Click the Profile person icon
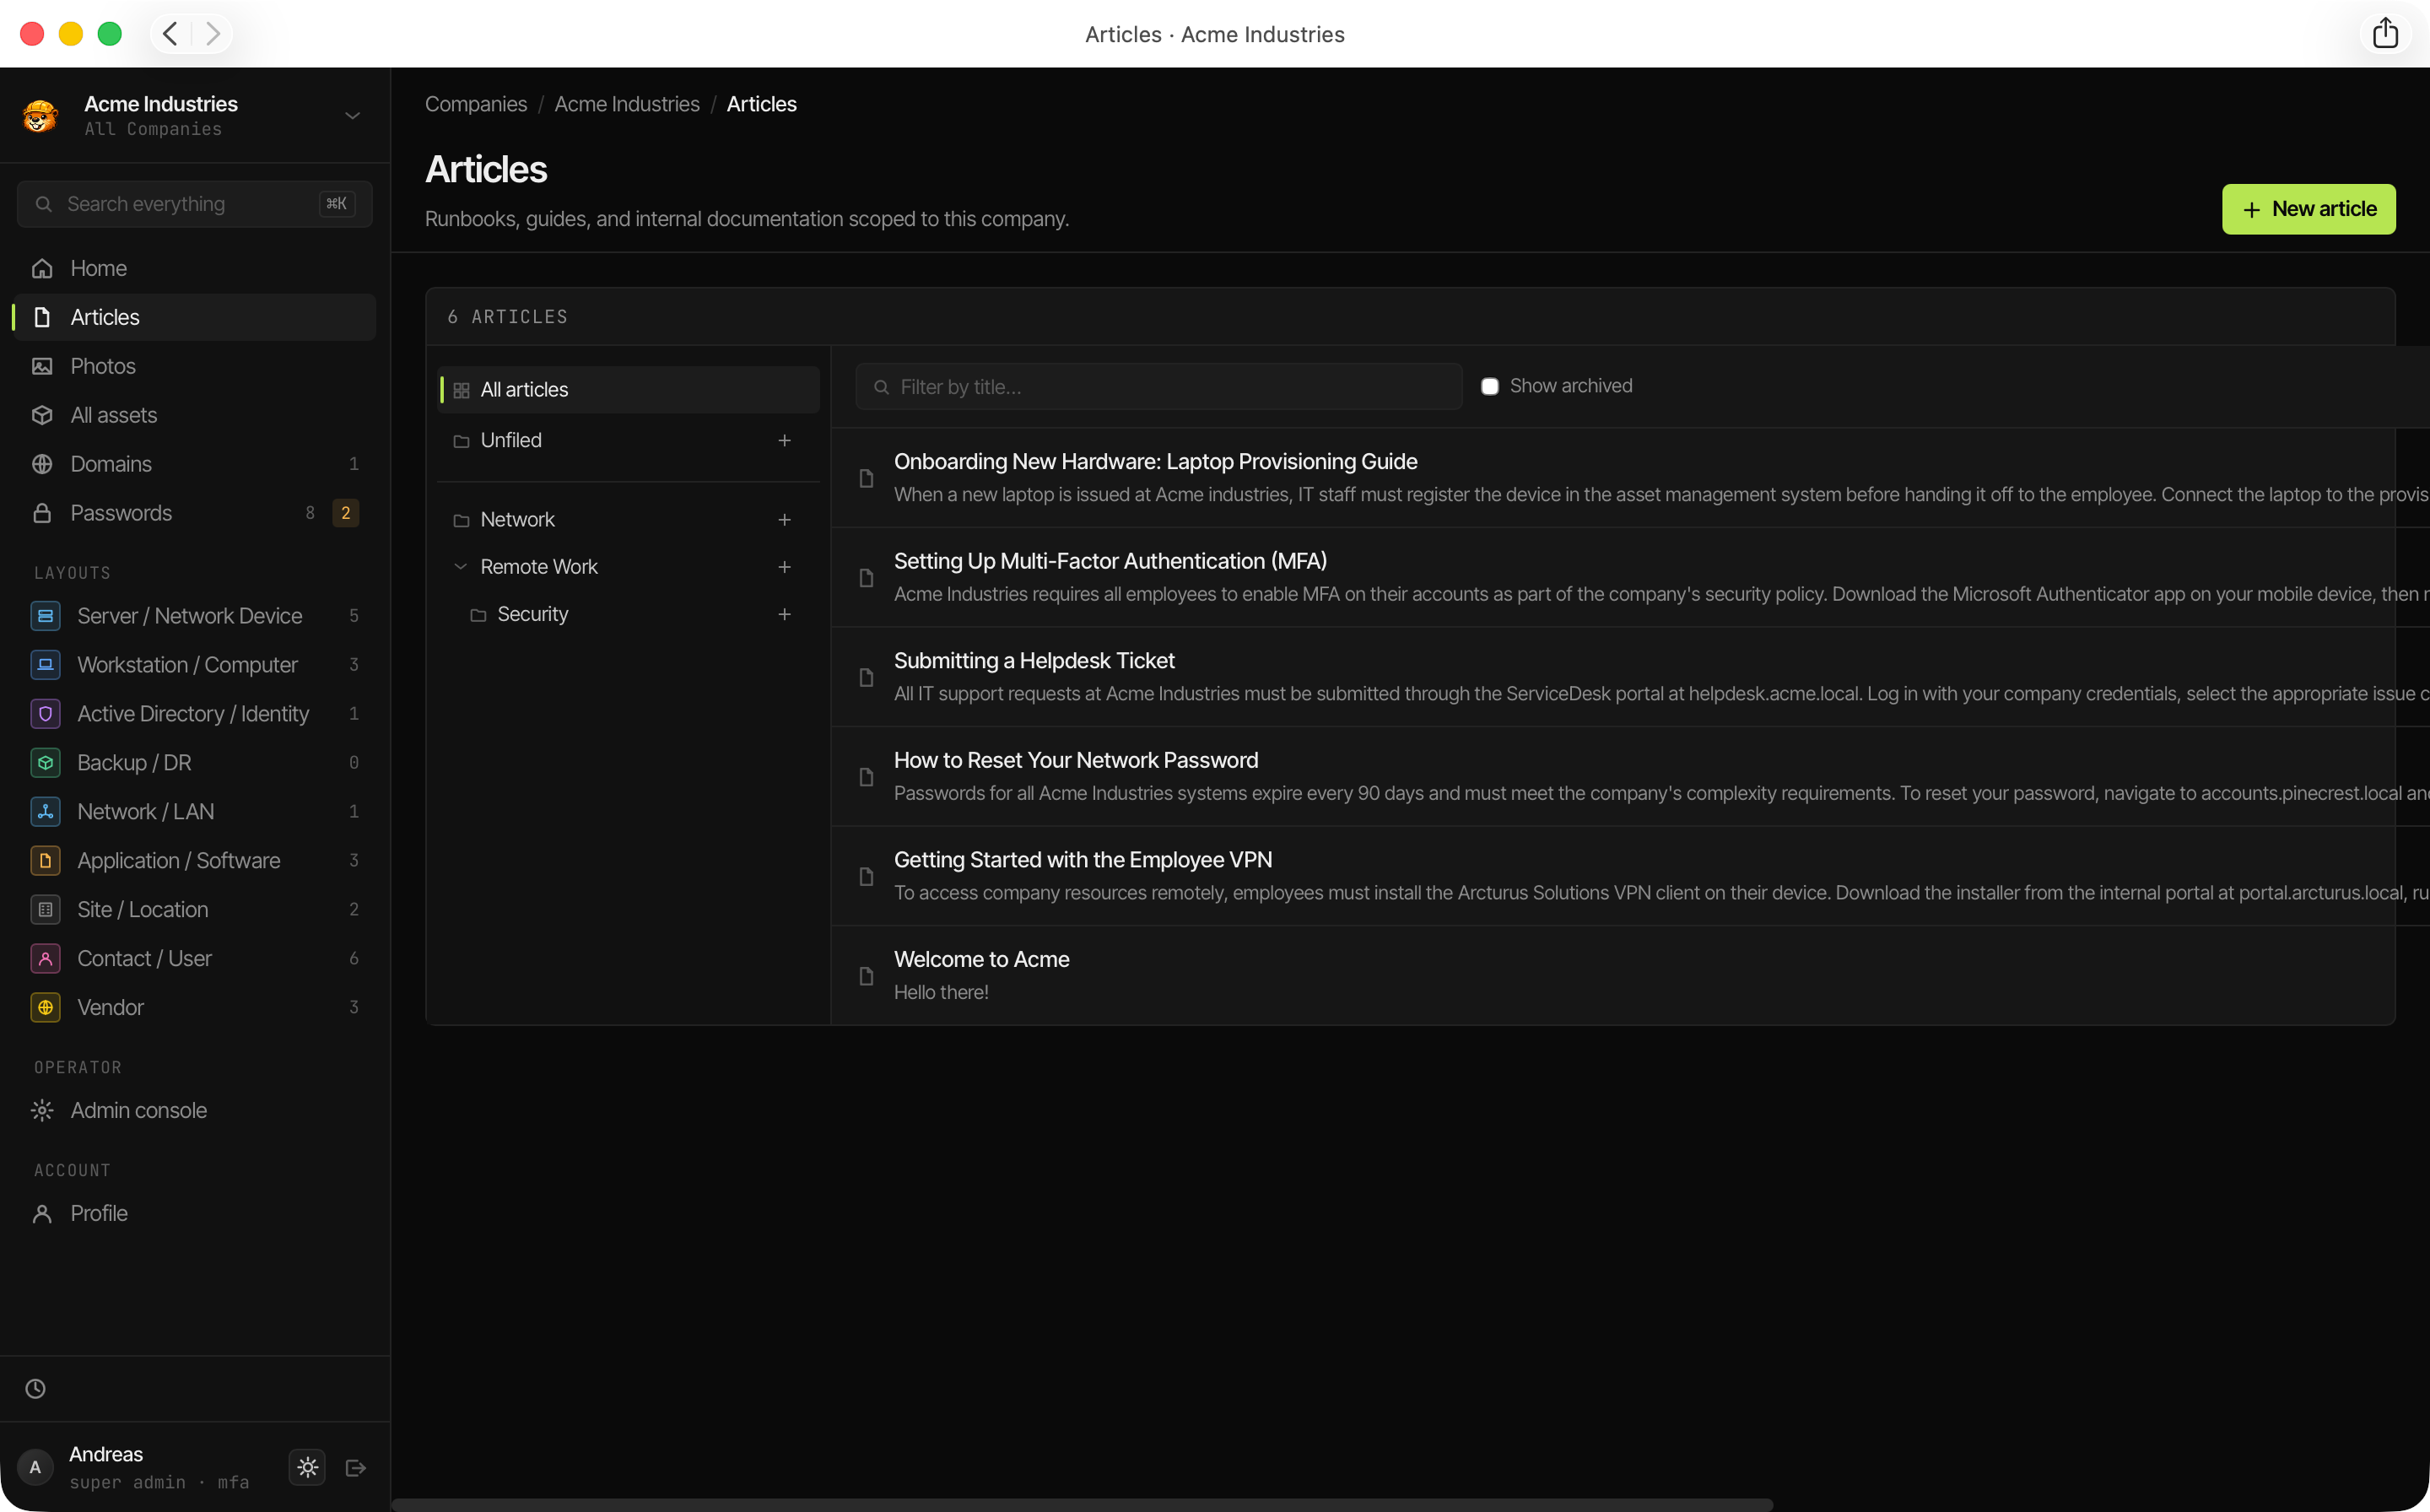This screenshot has height=1512, width=2430. tap(42, 1214)
